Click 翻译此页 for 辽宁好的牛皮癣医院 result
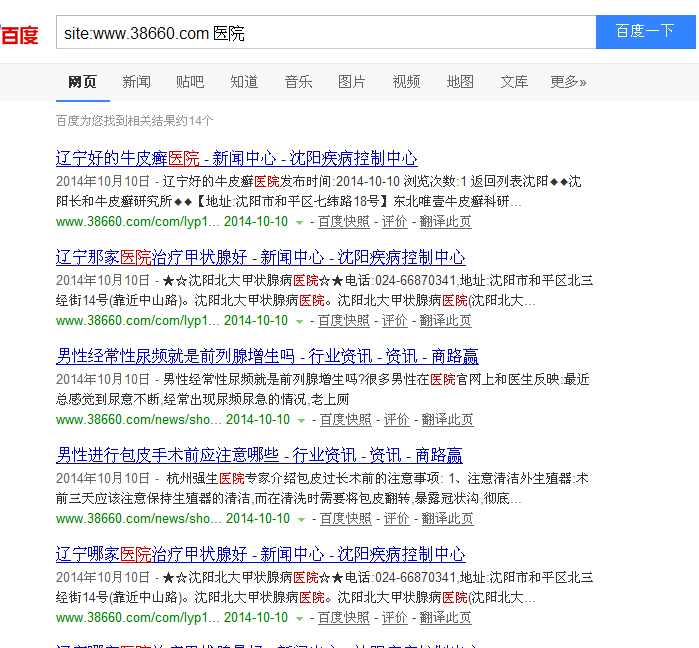The height and width of the screenshot is (648, 699). click(x=445, y=221)
